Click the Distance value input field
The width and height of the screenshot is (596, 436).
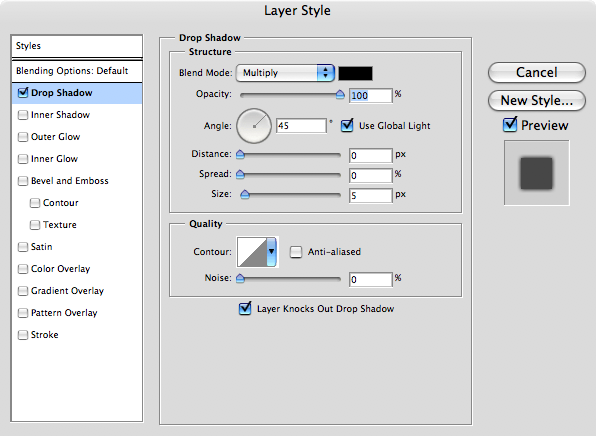371,155
